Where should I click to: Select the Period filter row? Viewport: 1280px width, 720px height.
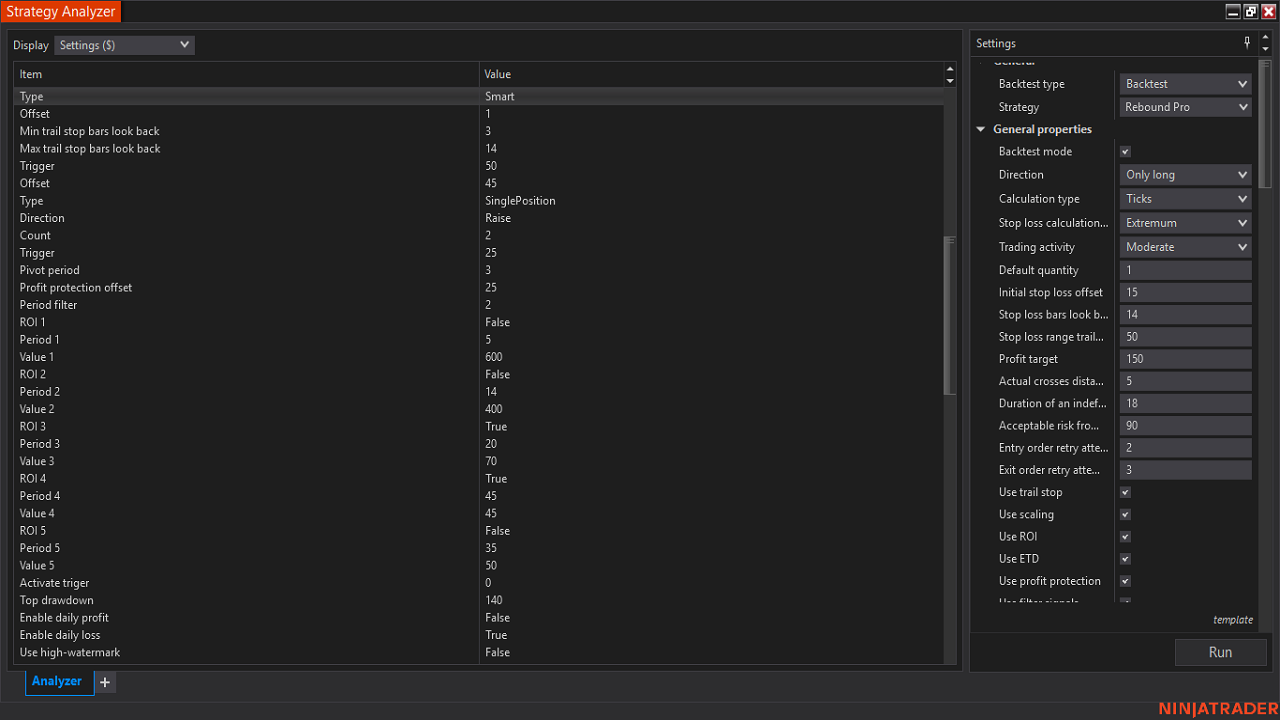click(479, 305)
